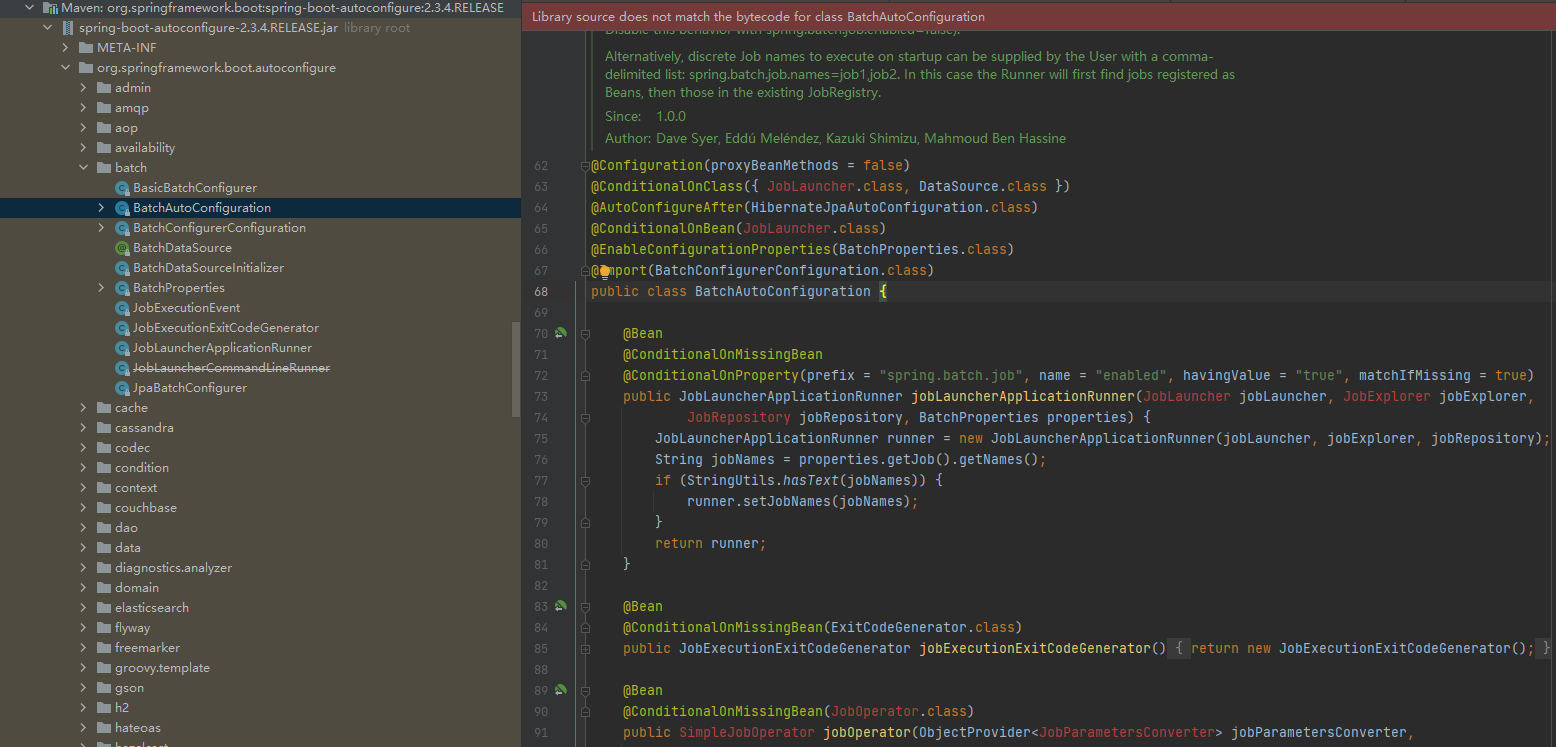Select the groovy.template package
Screen dimensions: 1556x747
[162, 668]
